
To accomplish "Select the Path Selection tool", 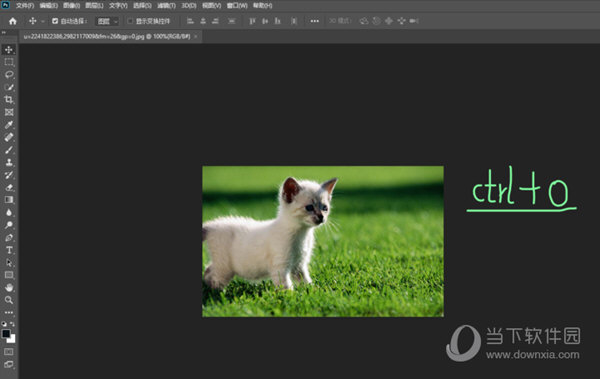I will [x=9, y=263].
